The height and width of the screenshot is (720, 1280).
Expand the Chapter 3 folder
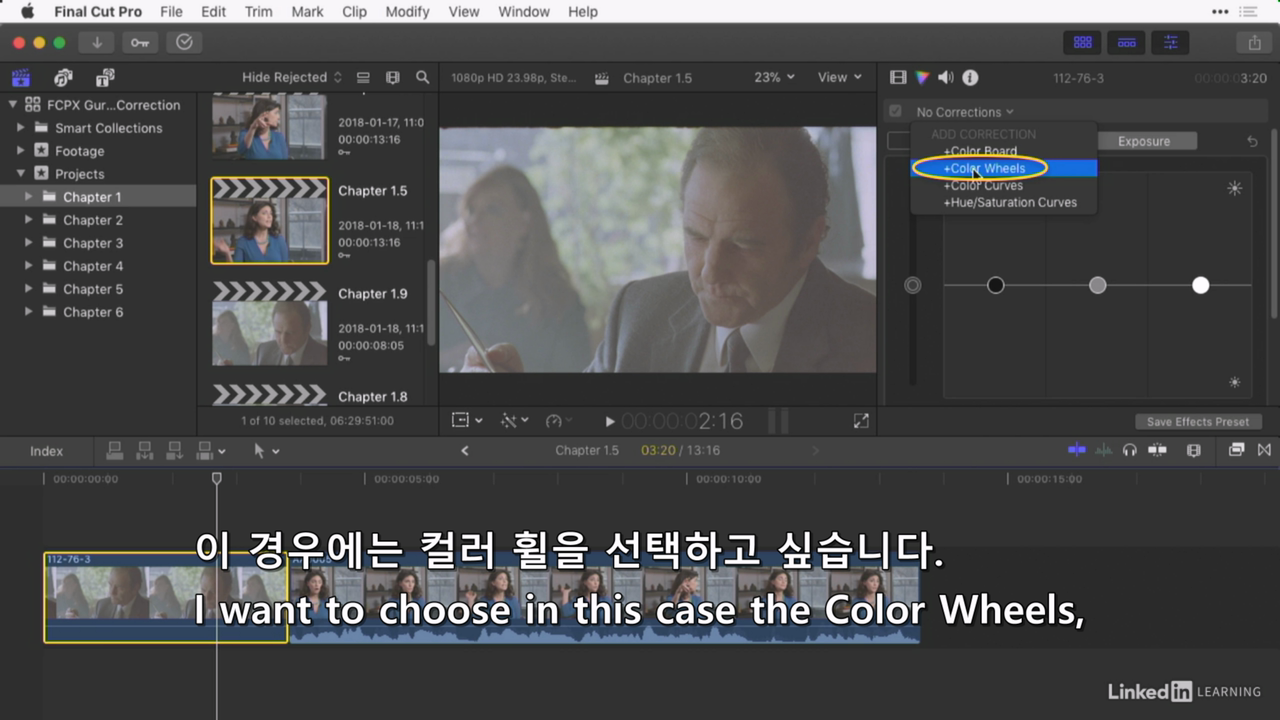tap(29, 243)
